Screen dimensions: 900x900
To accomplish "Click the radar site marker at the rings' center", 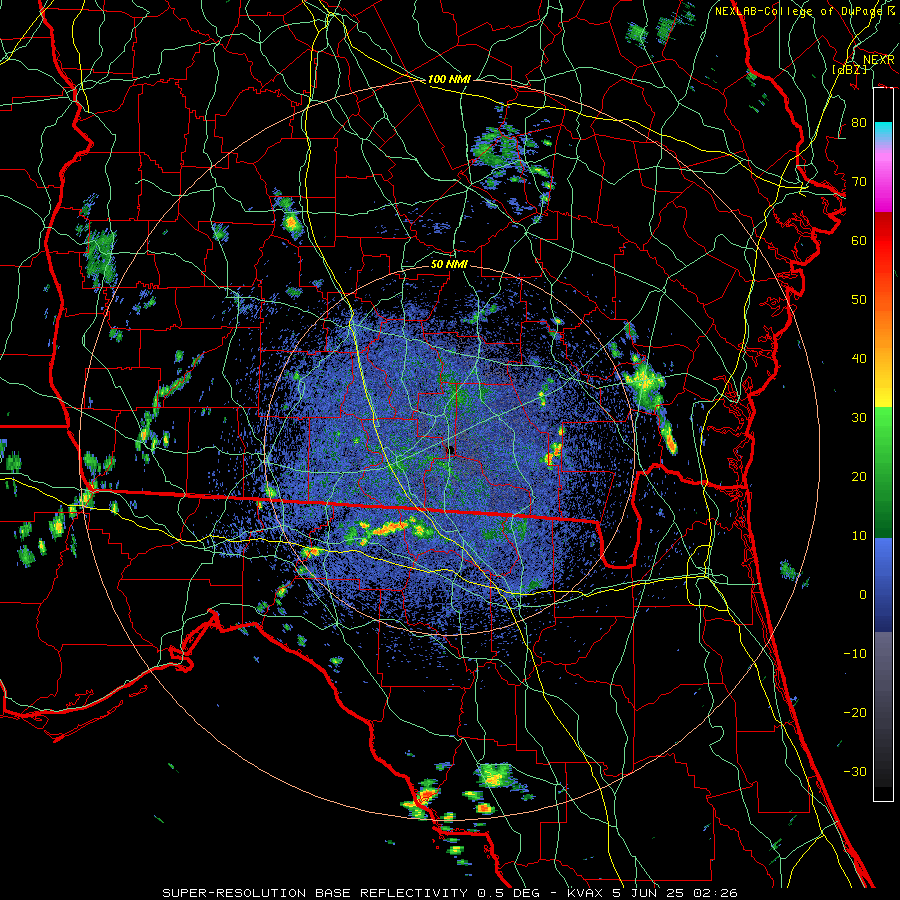I will [451, 450].
